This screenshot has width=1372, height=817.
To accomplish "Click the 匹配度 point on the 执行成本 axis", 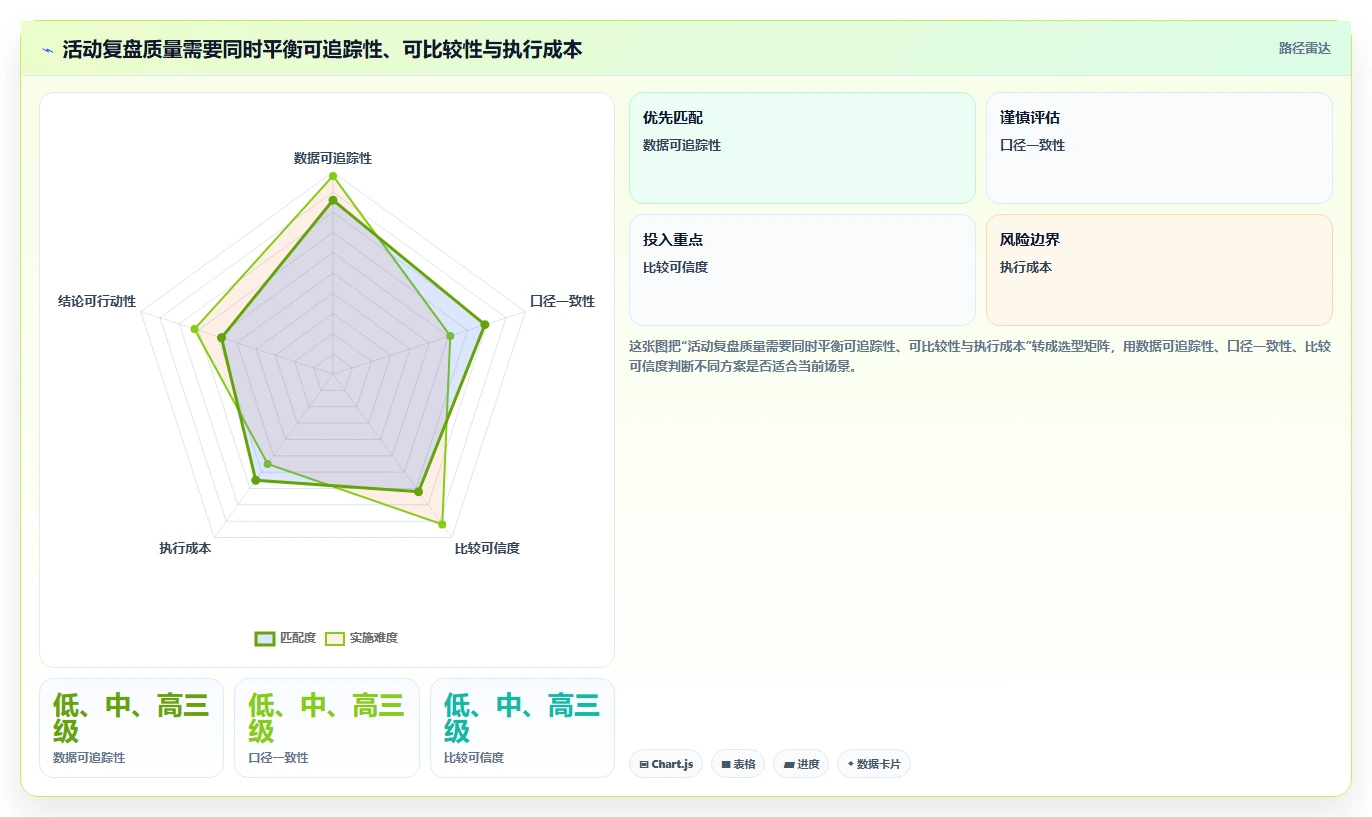I will point(255,481).
